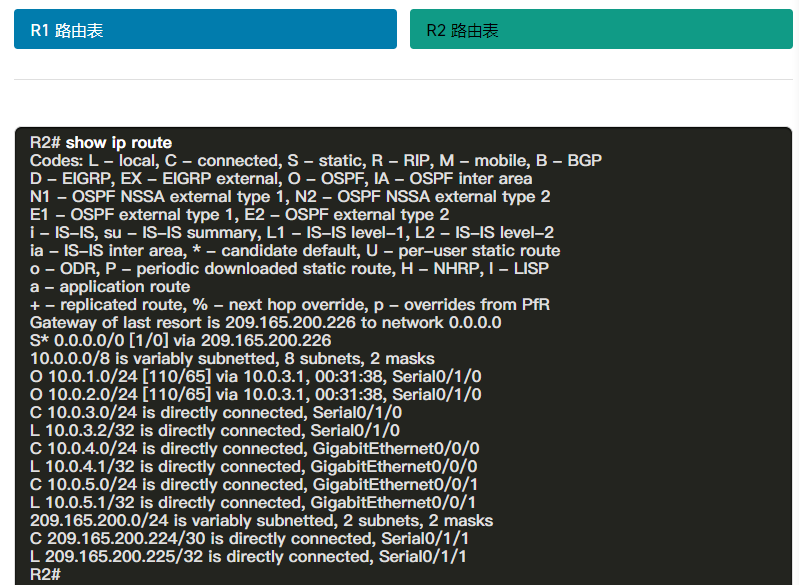Select the connected 10.0.4.0/24 GigabitEthernet0/0/0 entry

click(254, 449)
